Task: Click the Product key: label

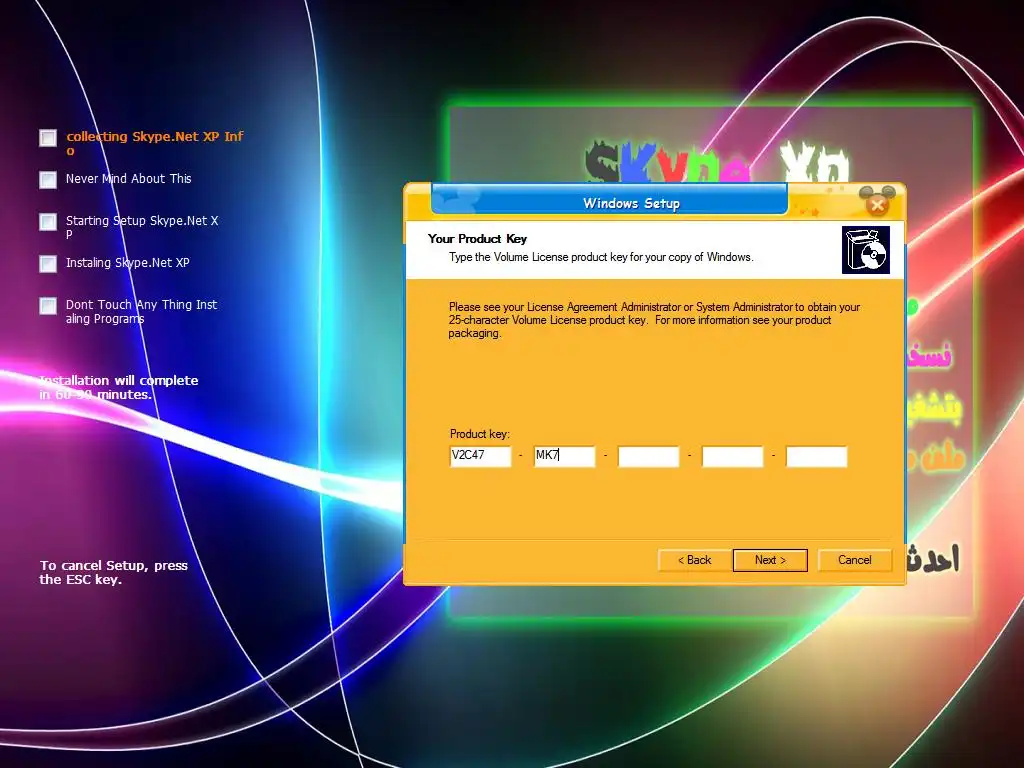Action: [x=479, y=434]
